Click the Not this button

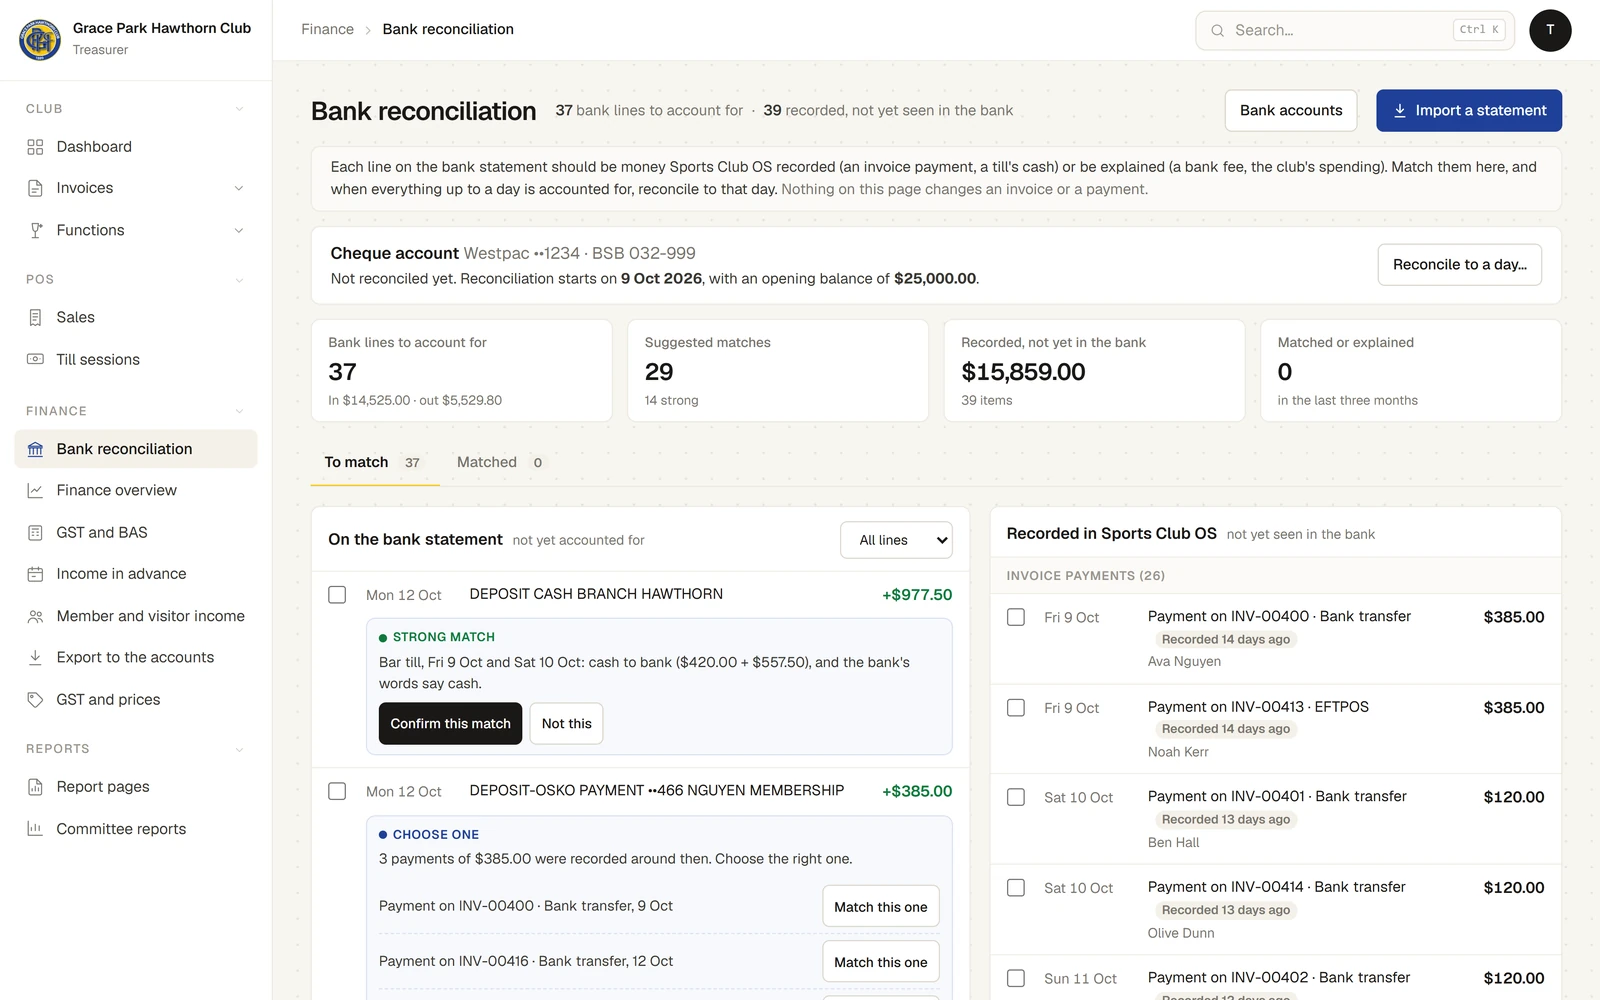pyautogui.click(x=566, y=723)
